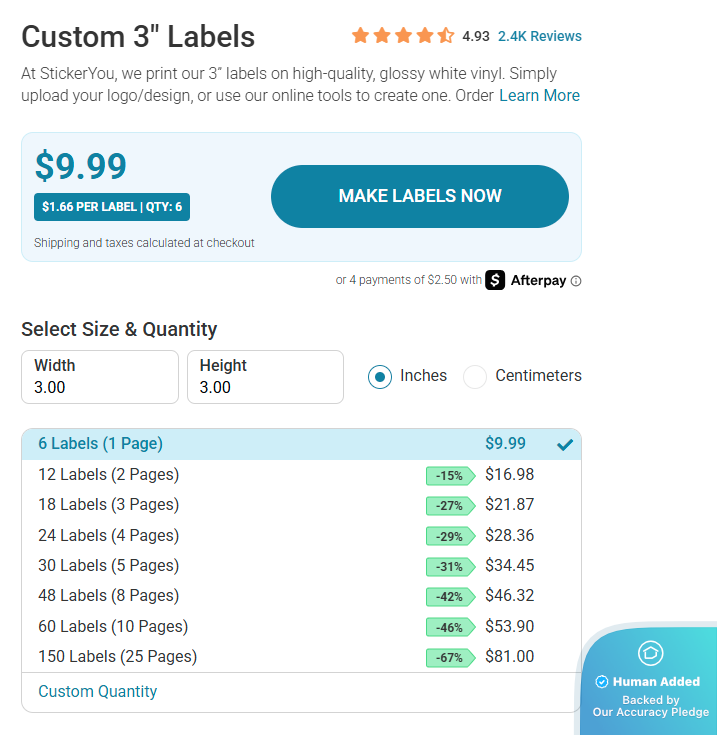
Task: Click the -42% discount tag
Action: click(449, 596)
